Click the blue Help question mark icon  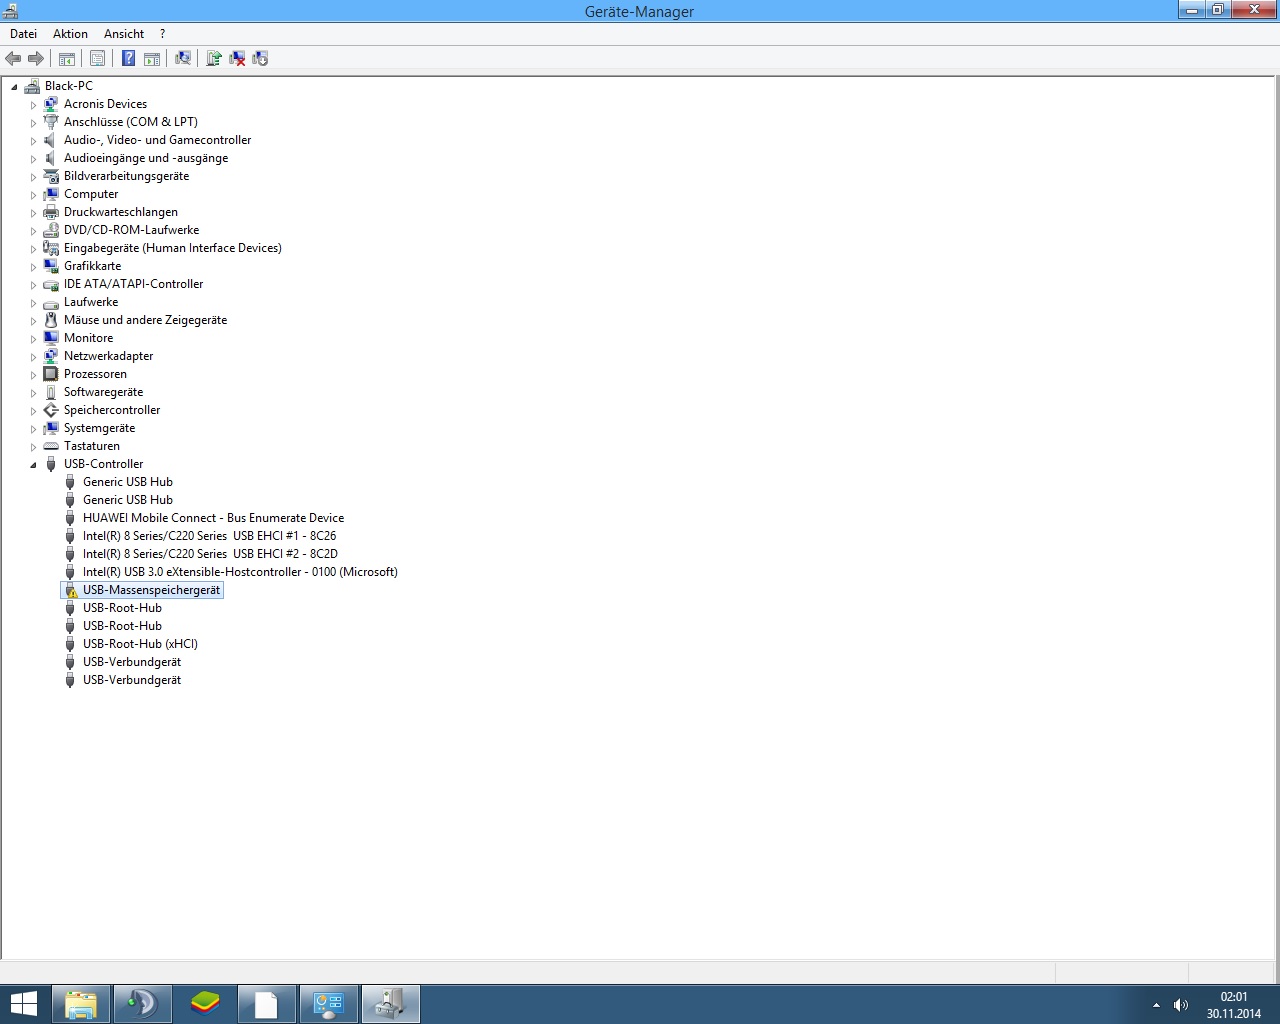(128, 59)
